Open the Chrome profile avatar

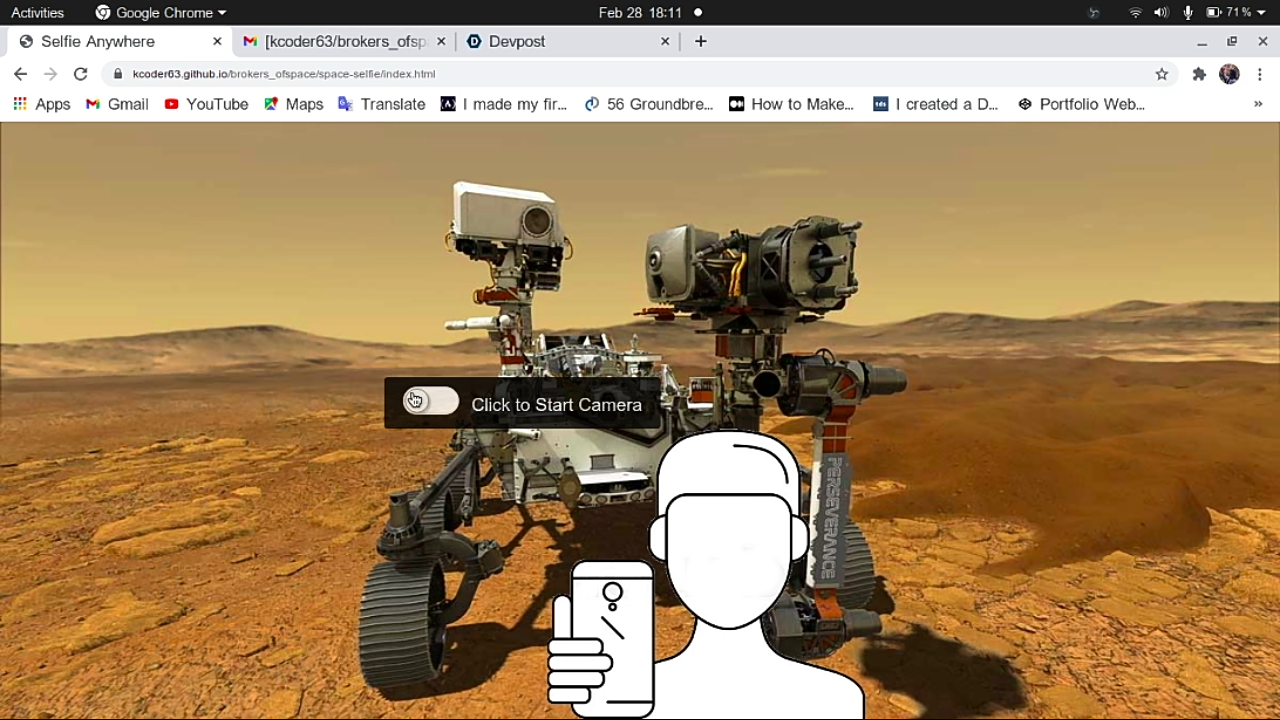[1229, 74]
